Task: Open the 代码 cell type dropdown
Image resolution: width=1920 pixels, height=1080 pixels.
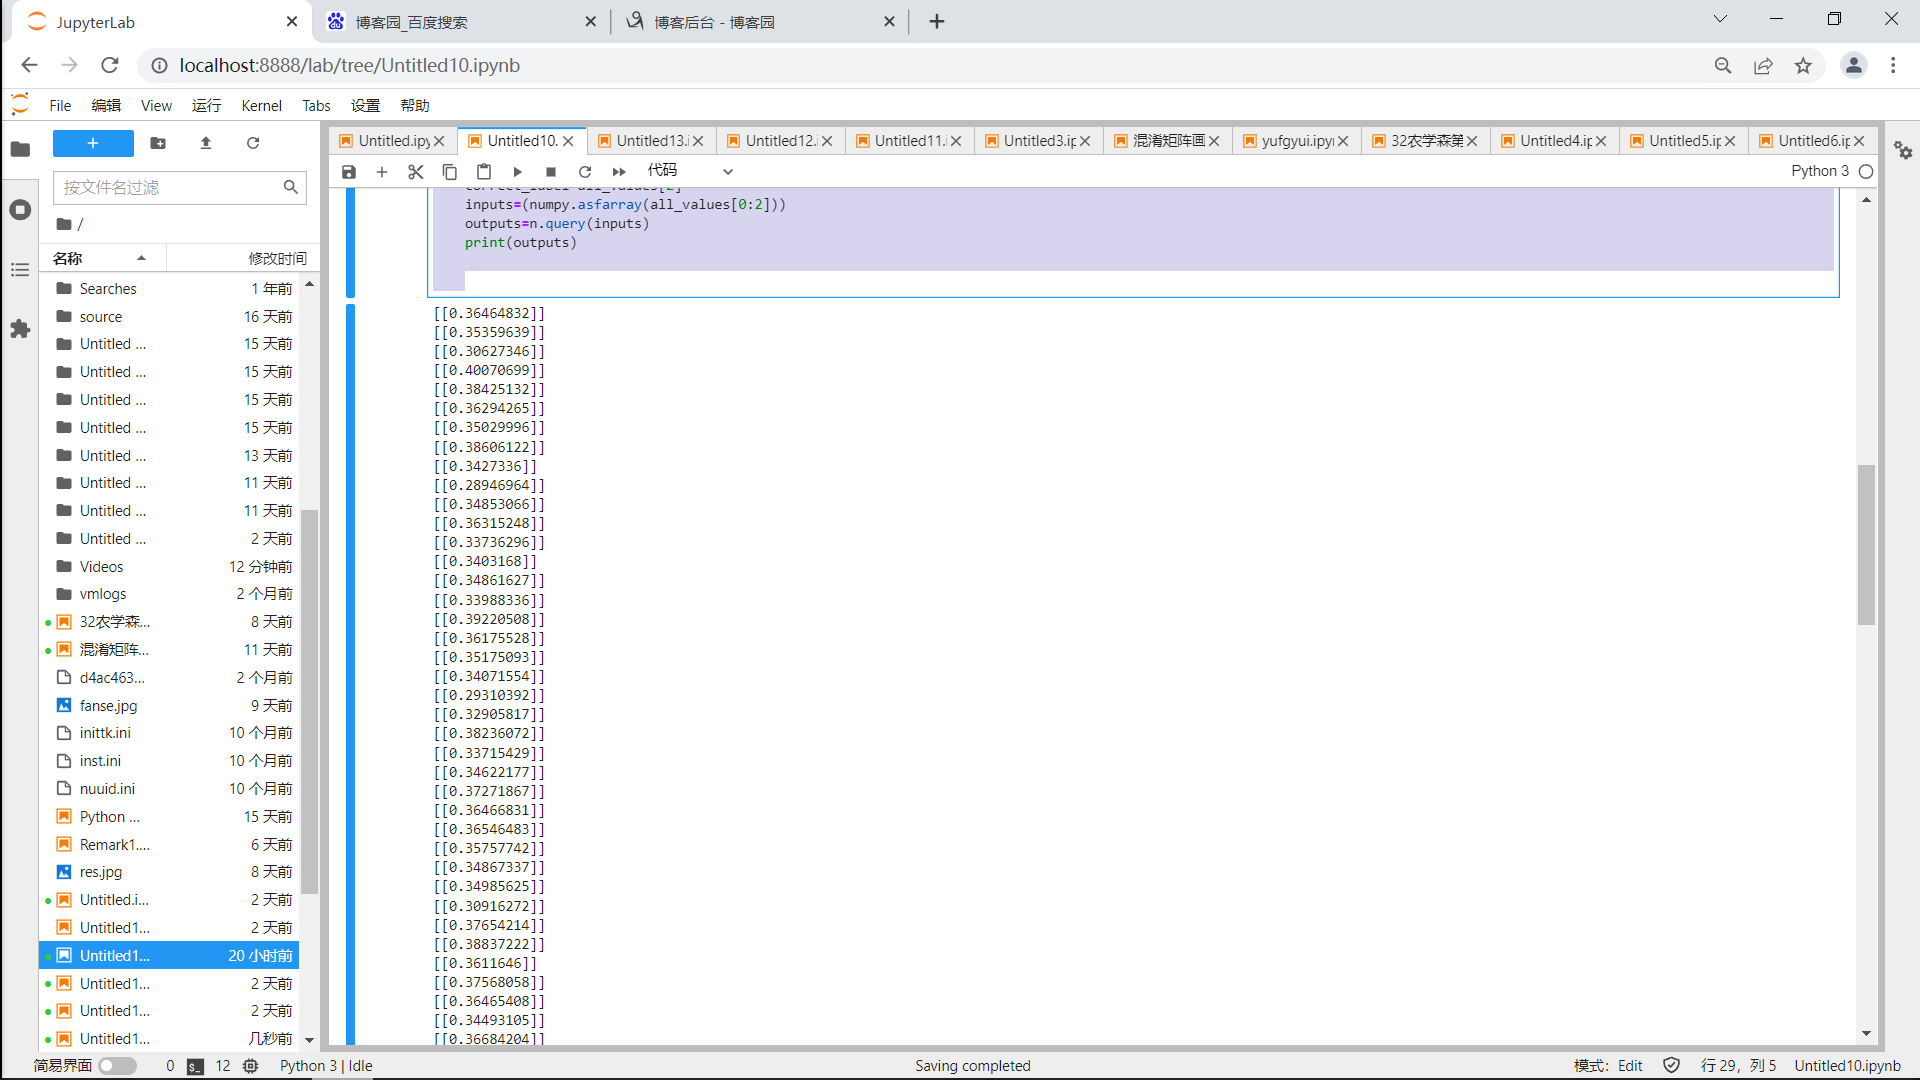Action: [690, 171]
